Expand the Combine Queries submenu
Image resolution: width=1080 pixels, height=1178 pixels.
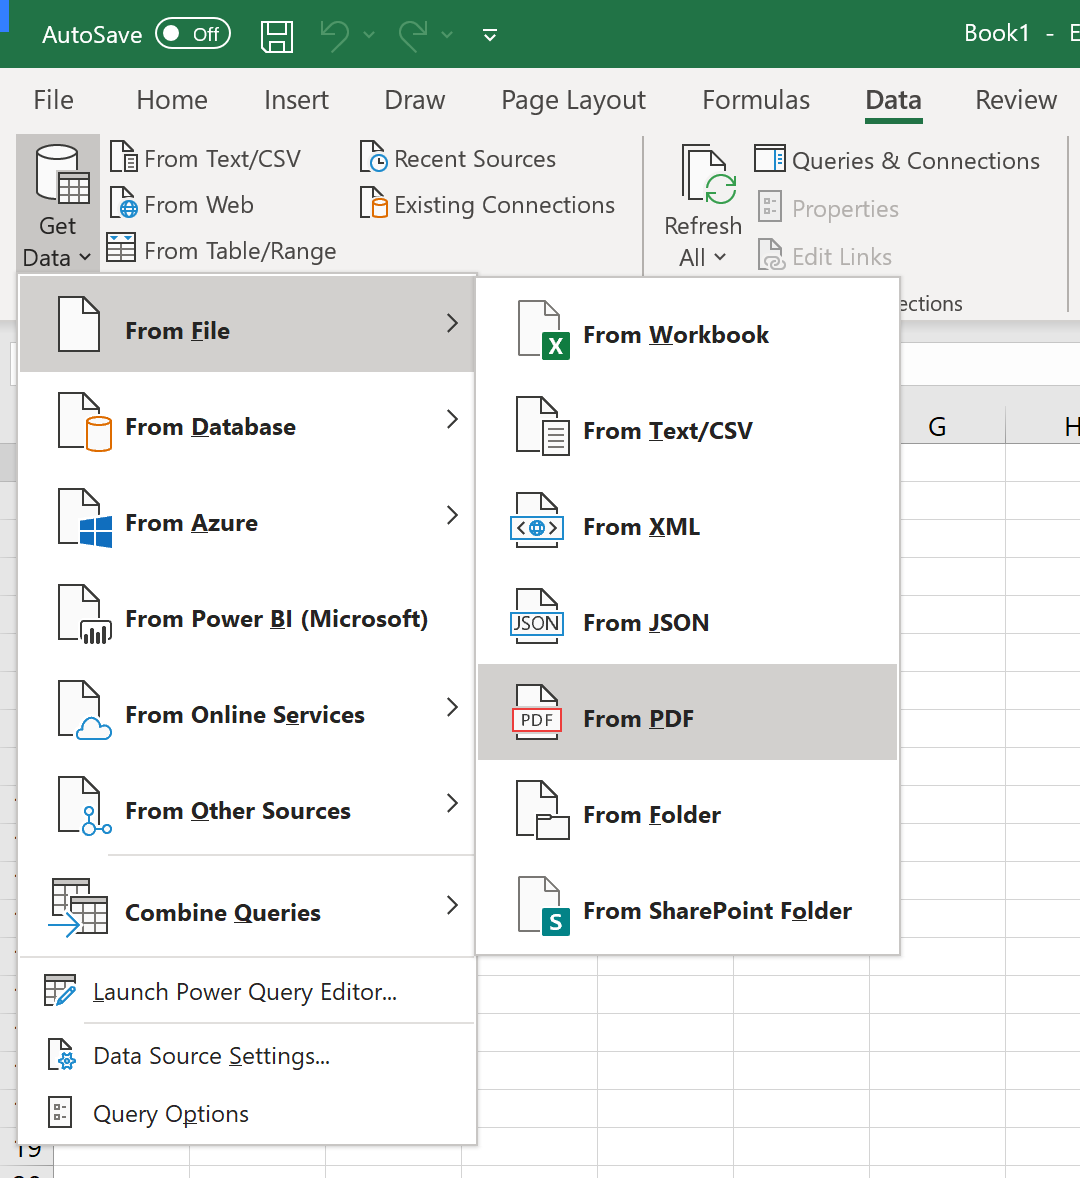(222, 912)
